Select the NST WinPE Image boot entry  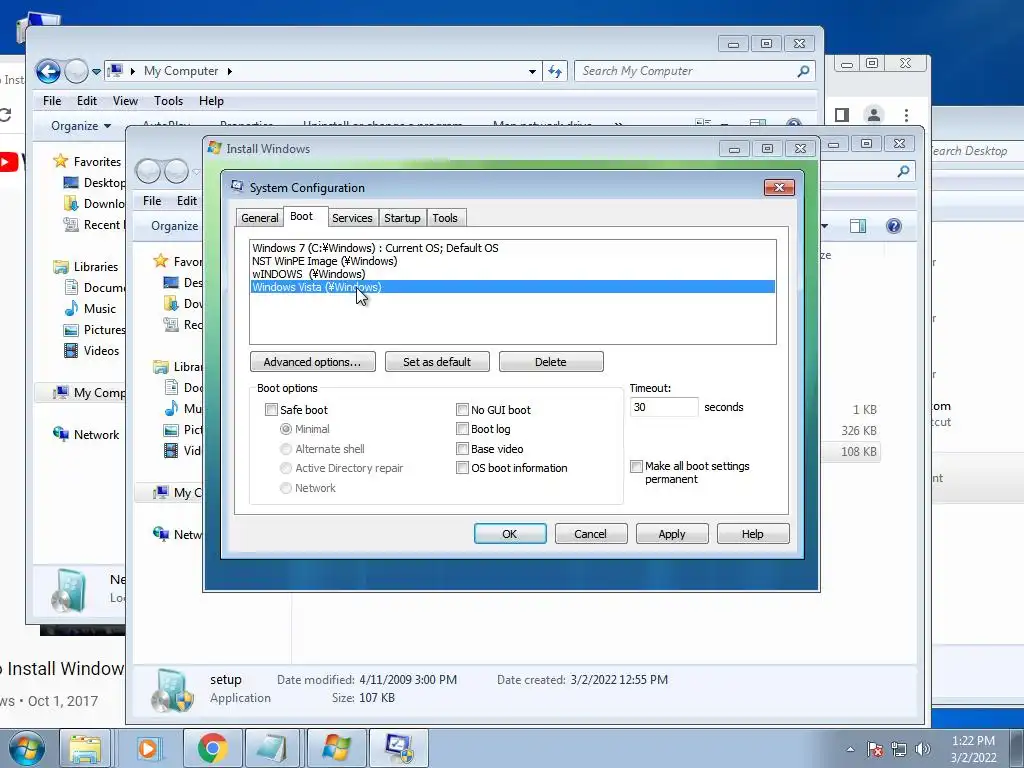tap(513, 261)
